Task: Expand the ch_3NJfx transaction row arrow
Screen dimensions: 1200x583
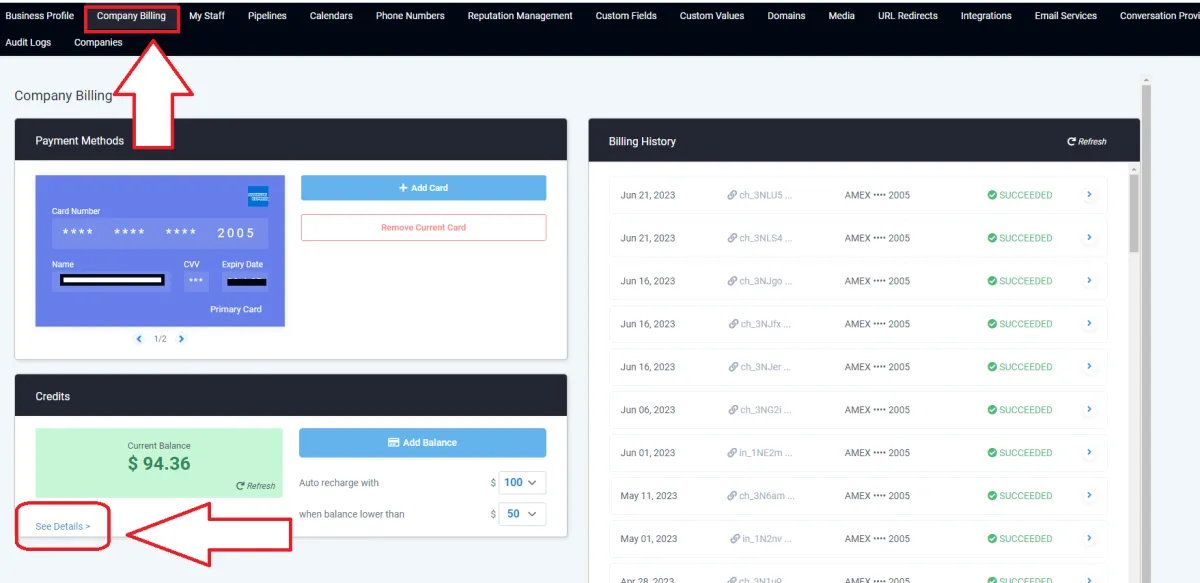Action: pyautogui.click(x=1089, y=324)
